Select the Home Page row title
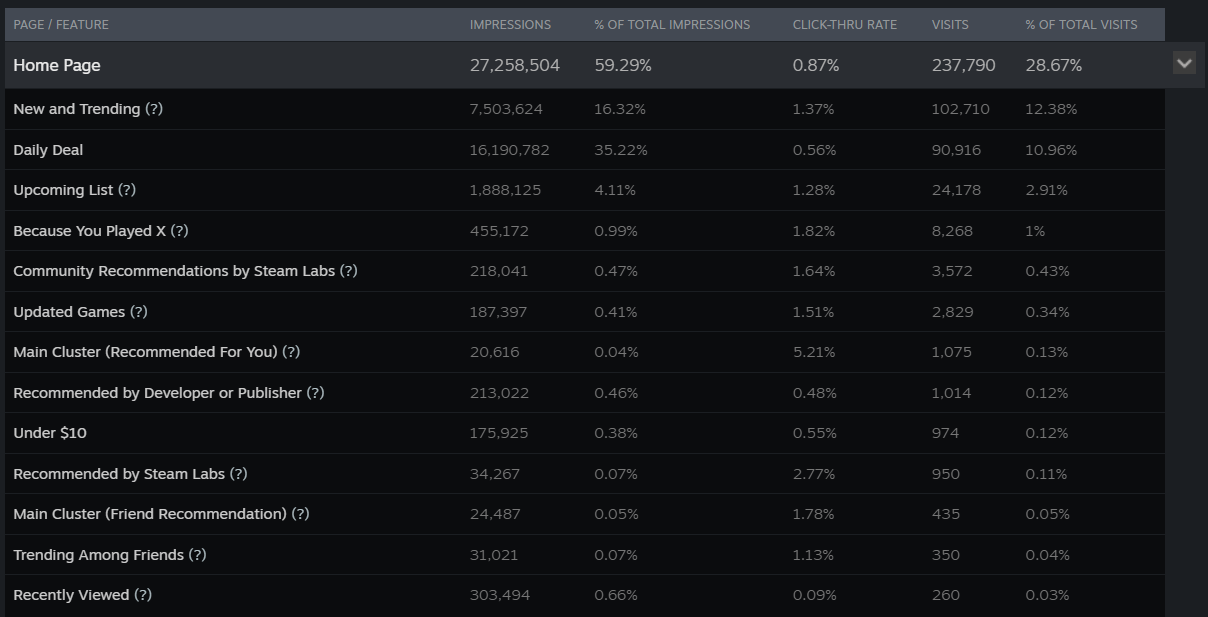 (57, 65)
